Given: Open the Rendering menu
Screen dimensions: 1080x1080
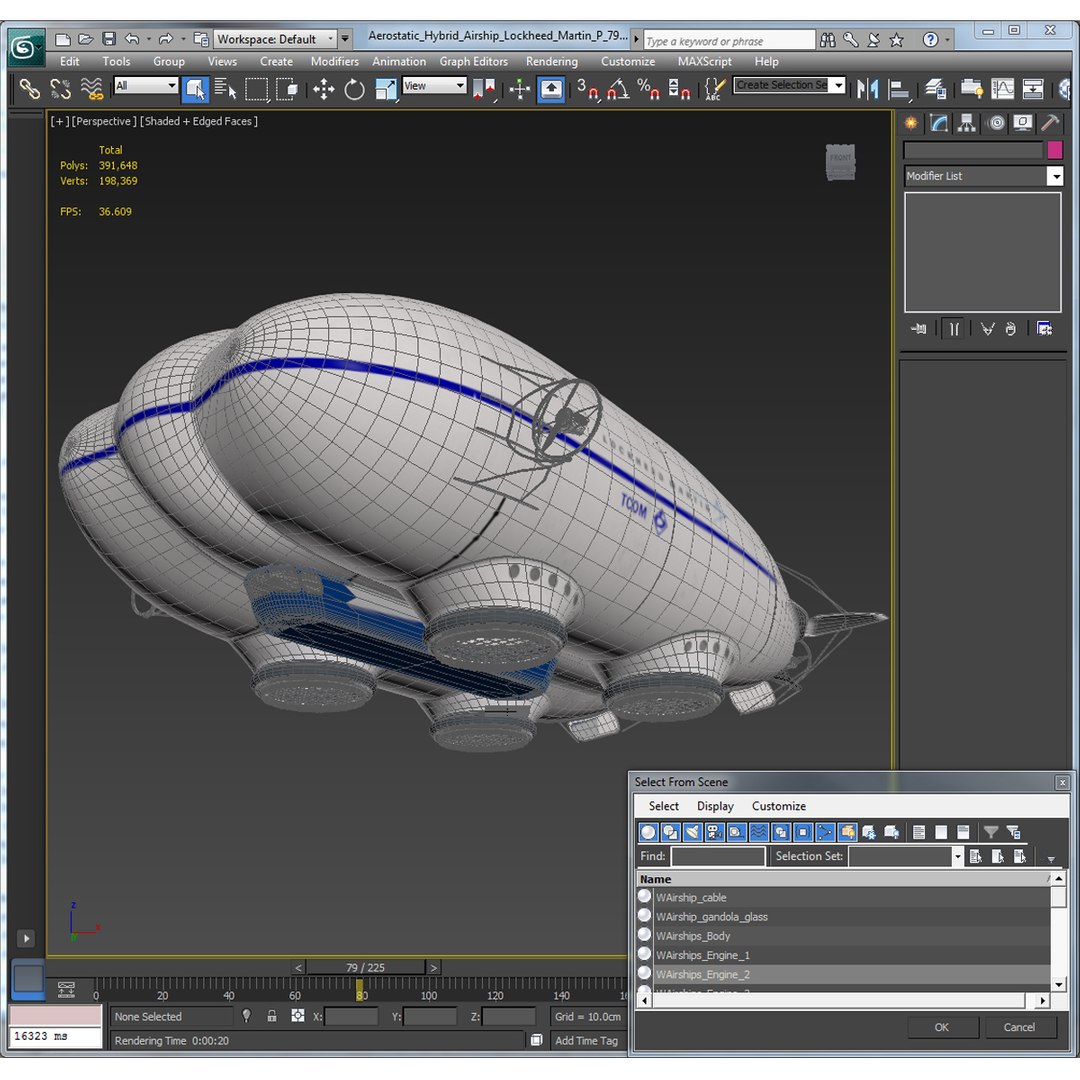Looking at the screenshot, I should pyautogui.click(x=552, y=61).
